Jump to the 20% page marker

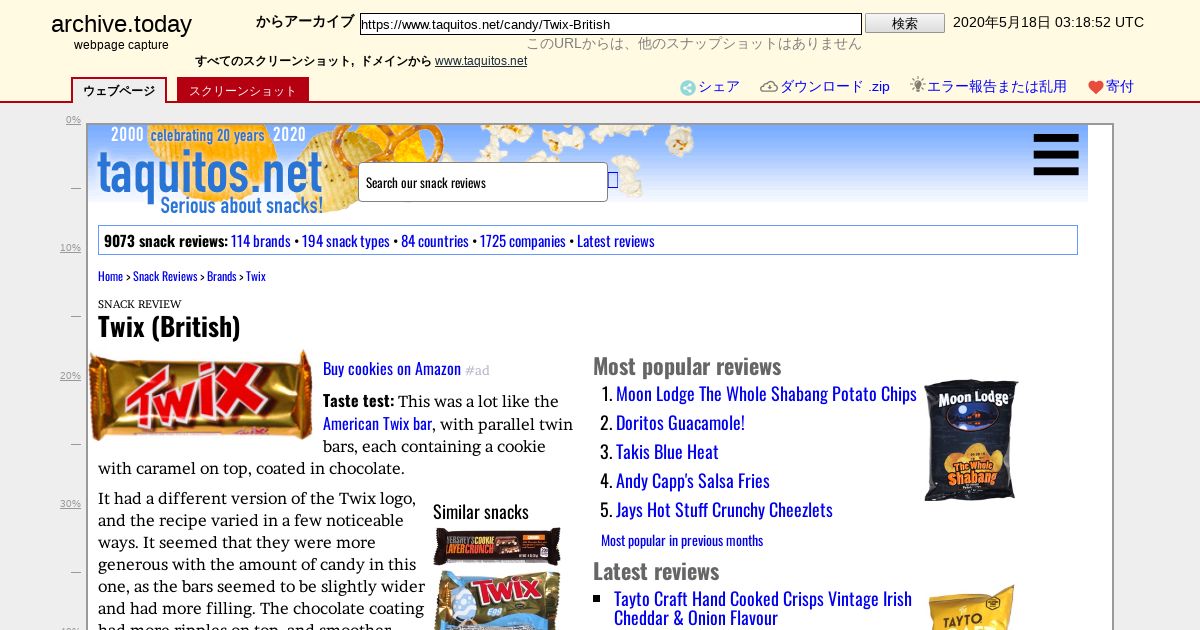70,376
